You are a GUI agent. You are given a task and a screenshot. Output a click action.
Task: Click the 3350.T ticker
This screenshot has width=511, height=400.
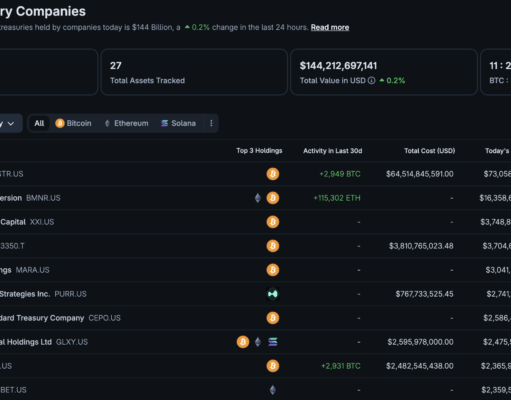coord(12,246)
